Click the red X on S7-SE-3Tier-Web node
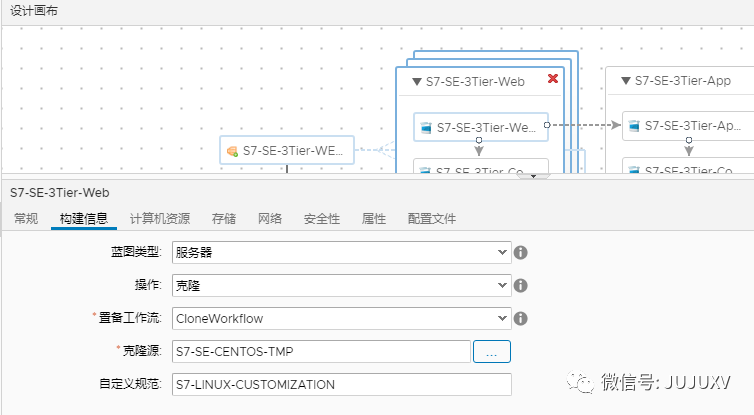This screenshot has height=415, width=754. pos(553,79)
